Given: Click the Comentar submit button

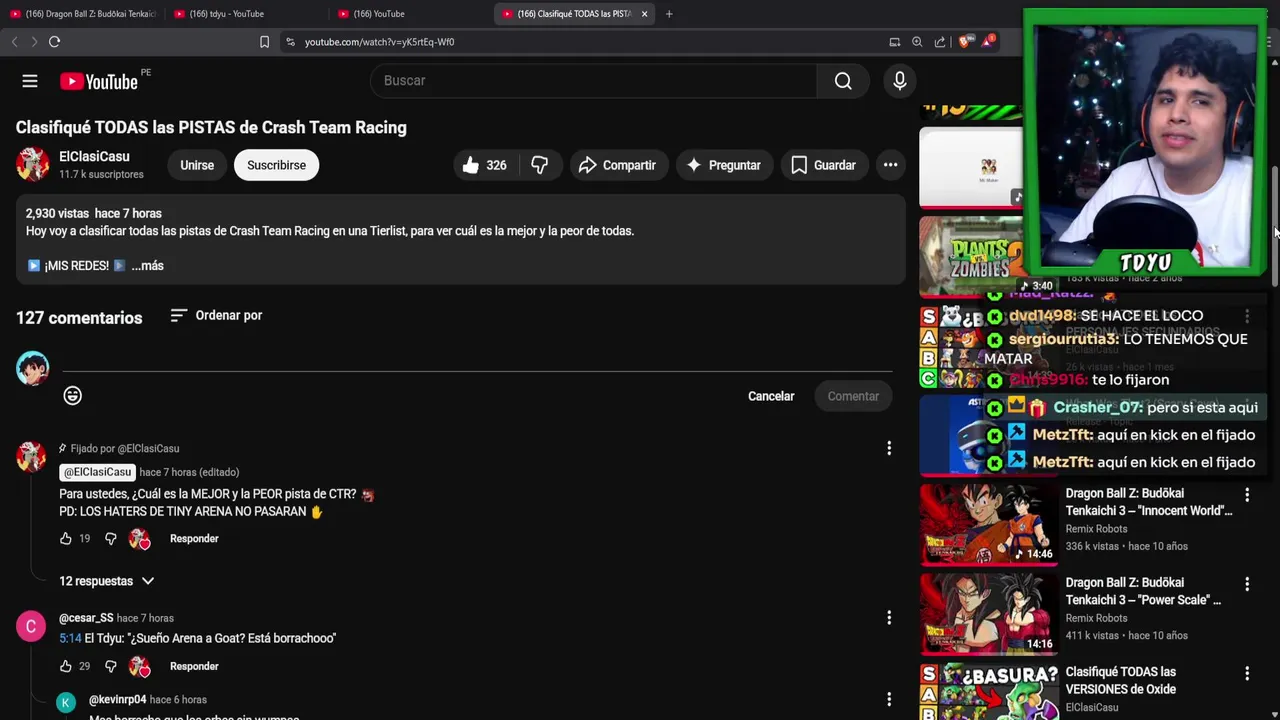Looking at the screenshot, I should tap(853, 396).
